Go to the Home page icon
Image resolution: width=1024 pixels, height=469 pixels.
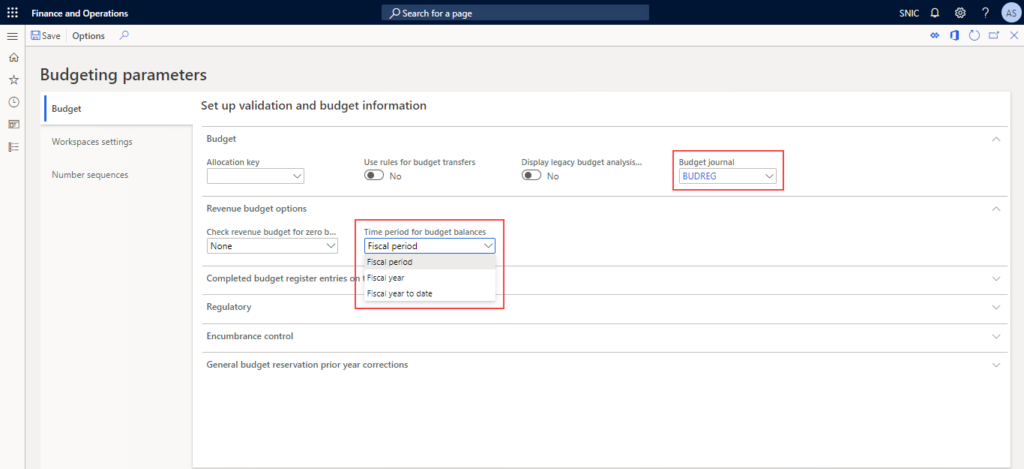[13, 58]
